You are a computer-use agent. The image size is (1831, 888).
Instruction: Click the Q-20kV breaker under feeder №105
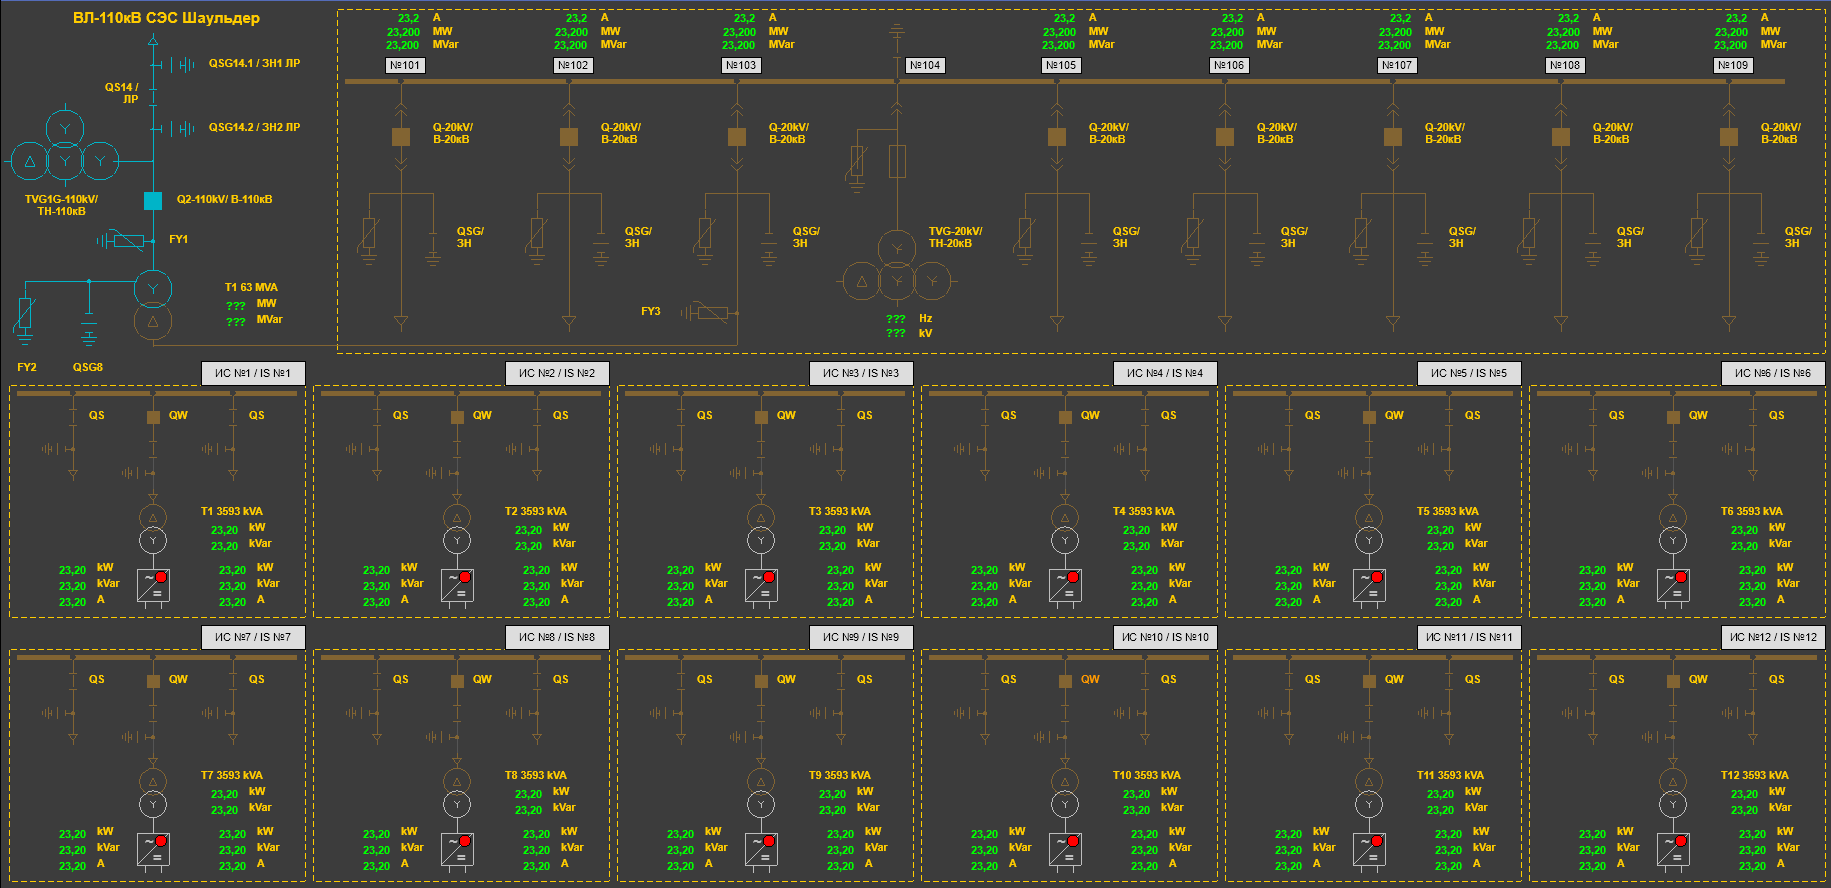(1057, 137)
